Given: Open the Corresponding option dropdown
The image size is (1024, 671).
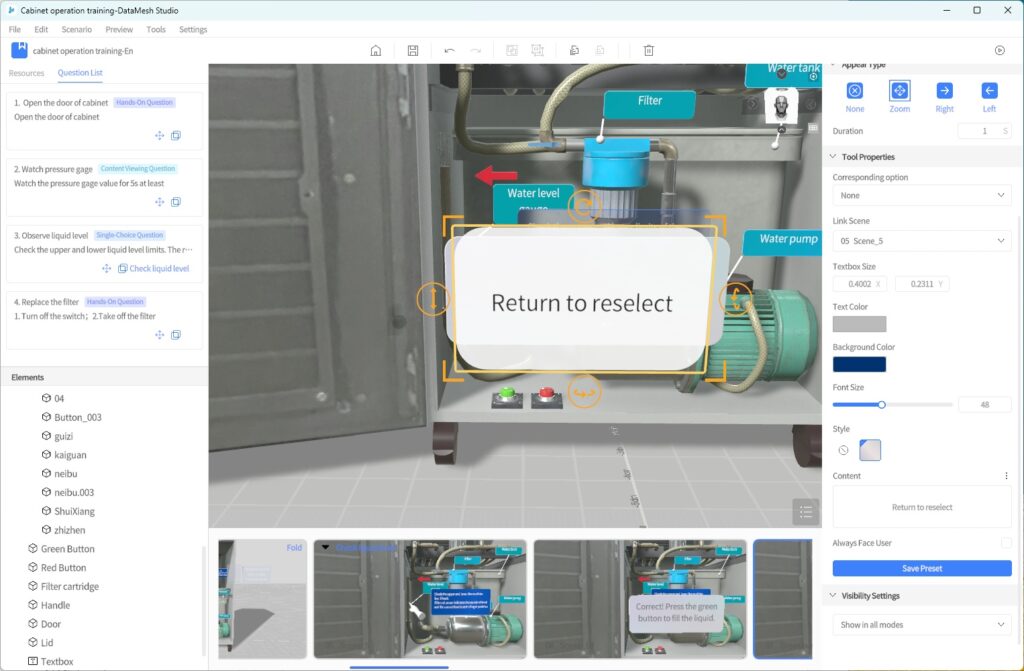Looking at the screenshot, I should pos(921,196).
